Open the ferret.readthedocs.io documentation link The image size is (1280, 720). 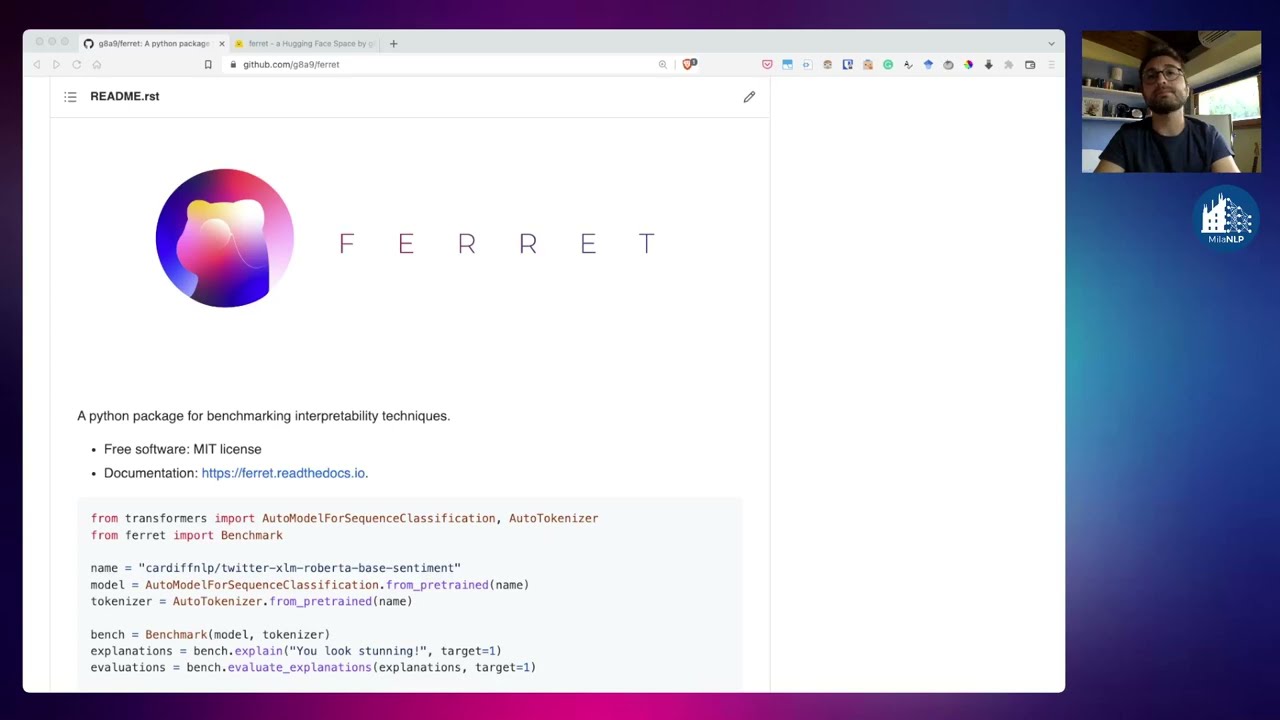[283, 472]
